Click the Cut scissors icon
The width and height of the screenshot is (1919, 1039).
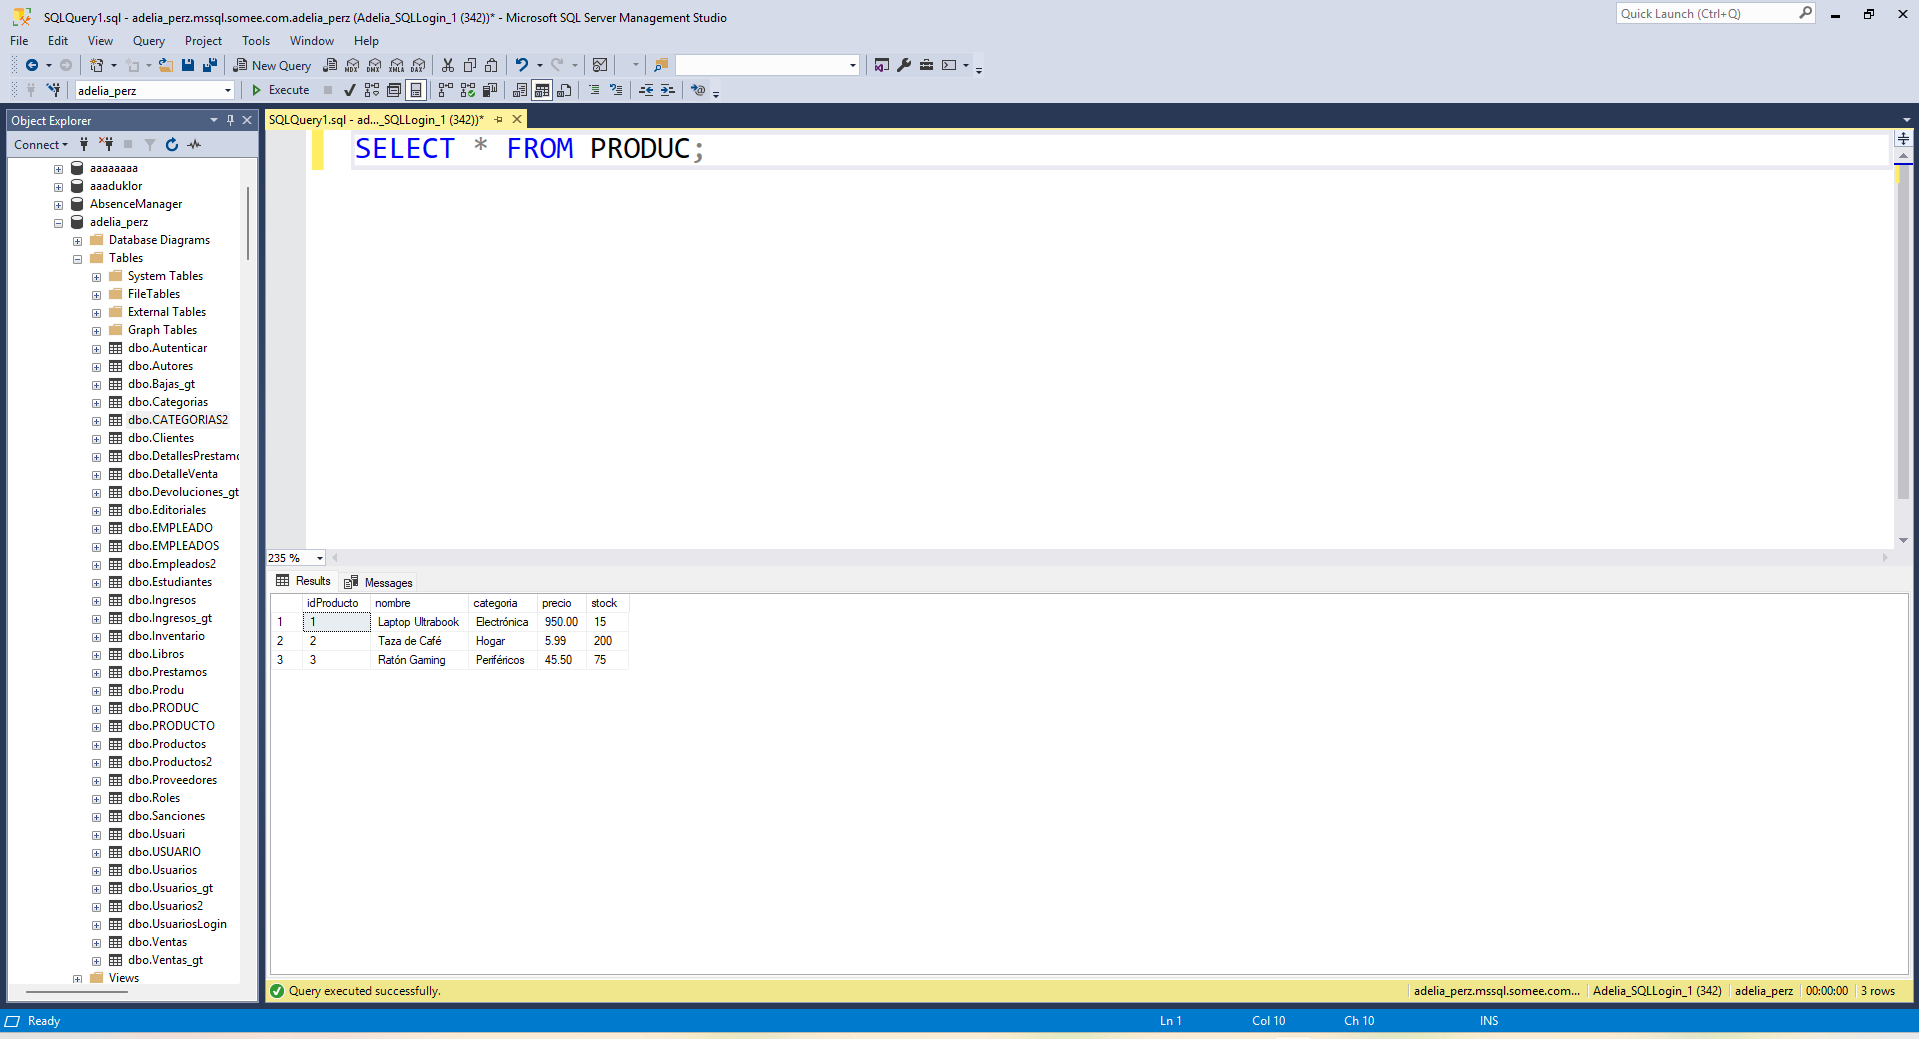coord(448,65)
